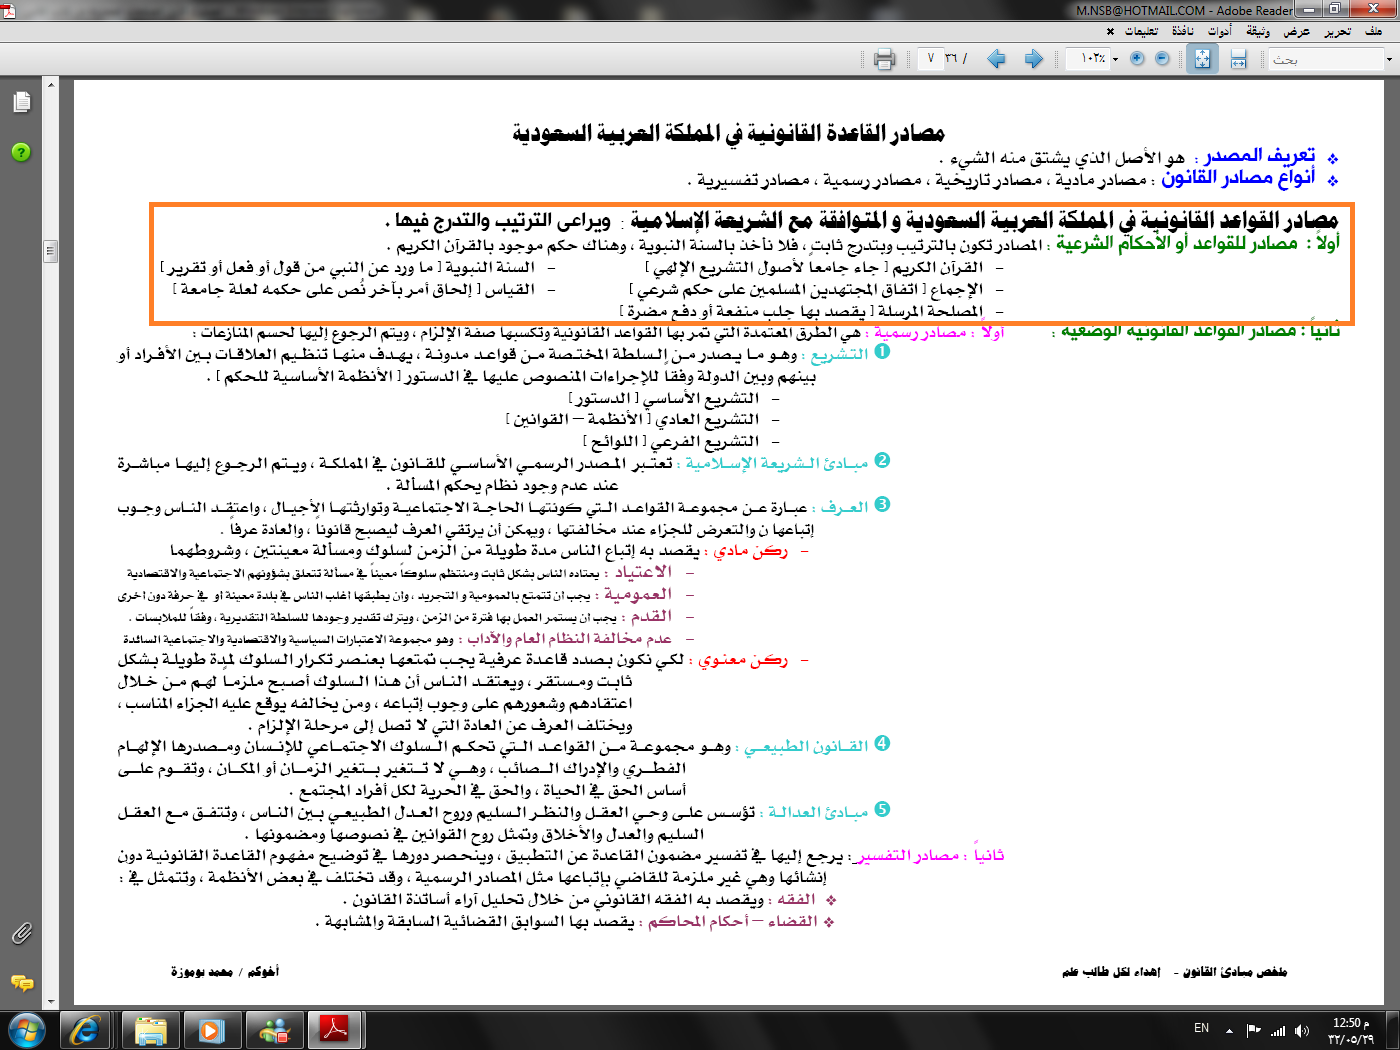The width and height of the screenshot is (1400, 1050).
Task: Click the magenta heading مصادر التفسير
Action: click(x=908, y=856)
